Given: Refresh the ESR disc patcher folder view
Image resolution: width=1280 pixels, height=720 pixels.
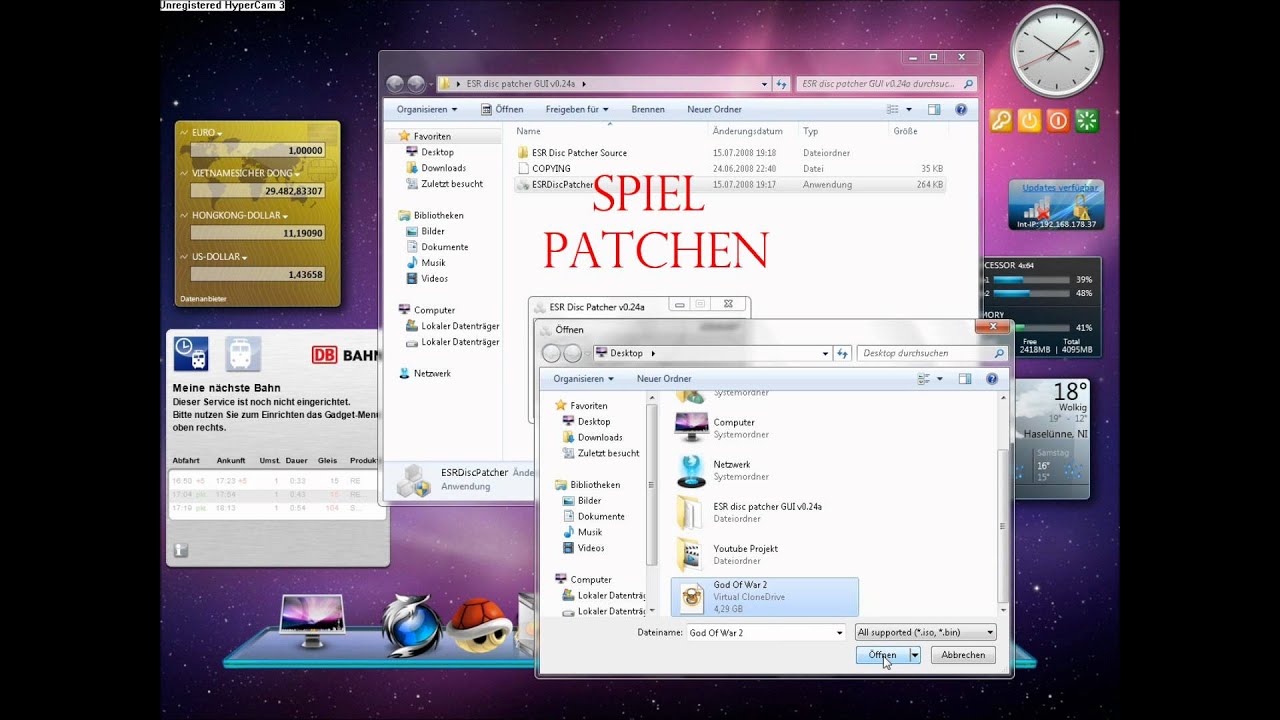Looking at the screenshot, I should (x=782, y=84).
